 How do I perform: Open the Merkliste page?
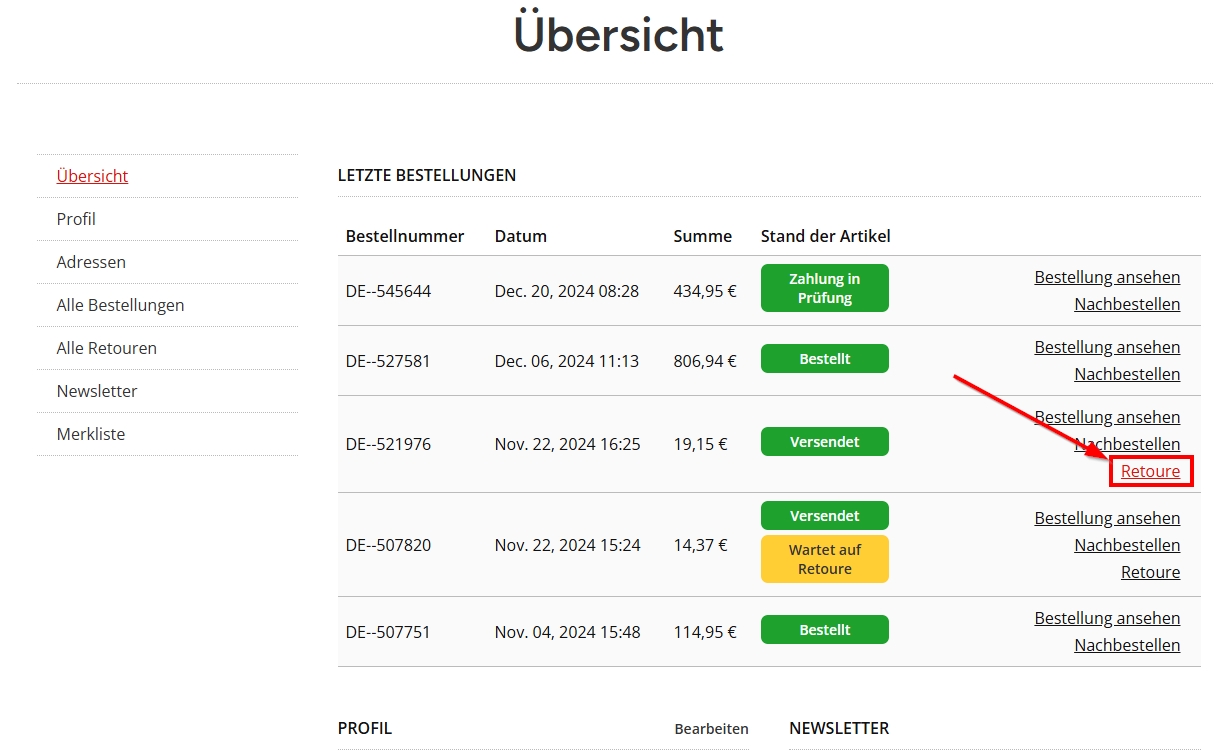pos(90,433)
